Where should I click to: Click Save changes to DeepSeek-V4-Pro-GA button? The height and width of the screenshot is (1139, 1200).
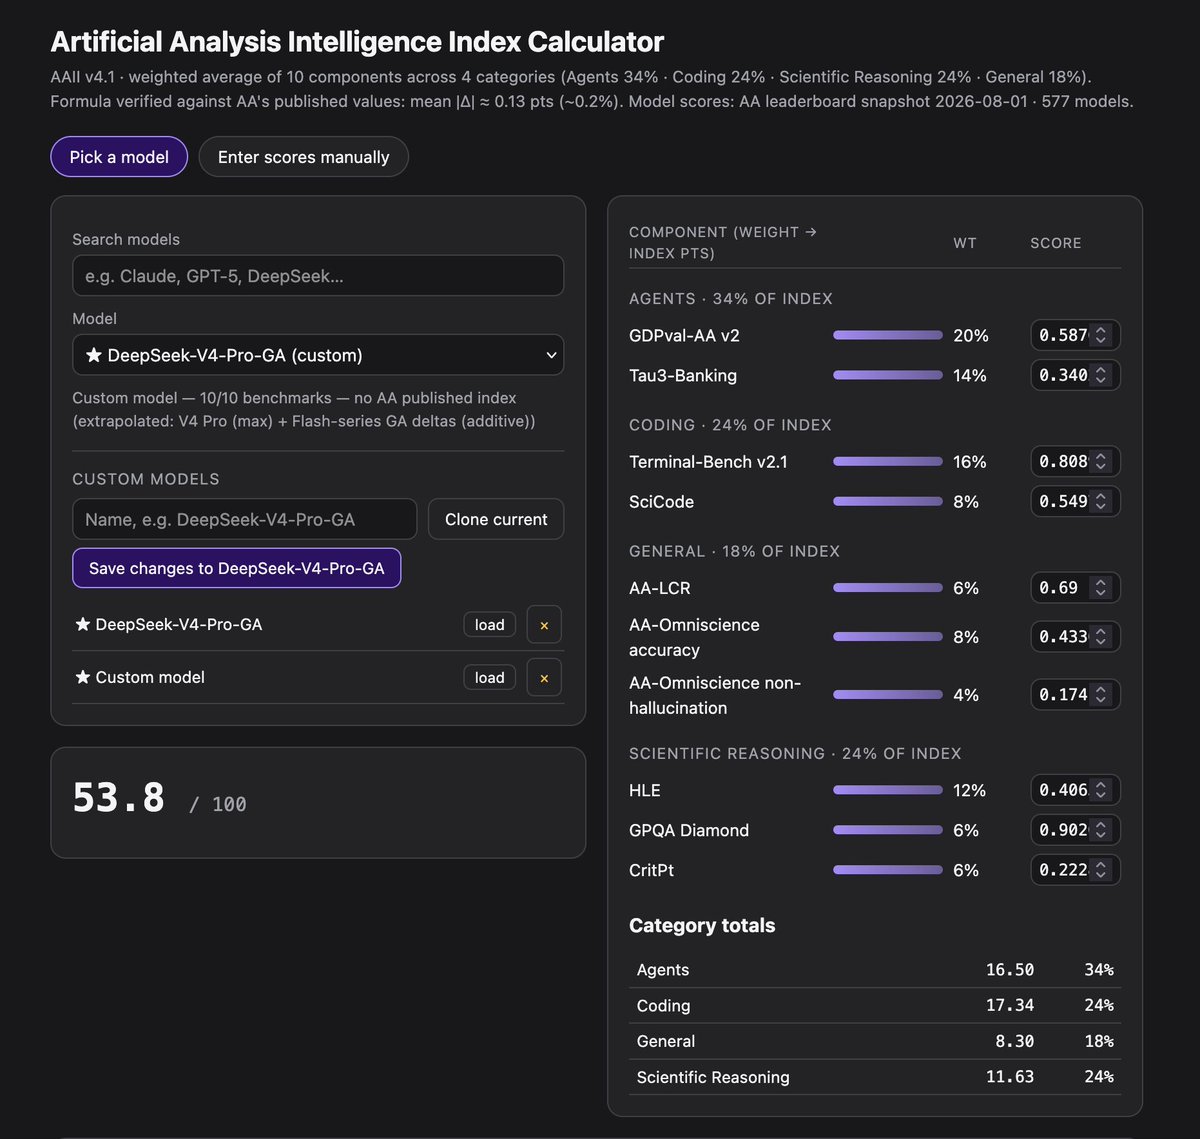[x=237, y=568]
